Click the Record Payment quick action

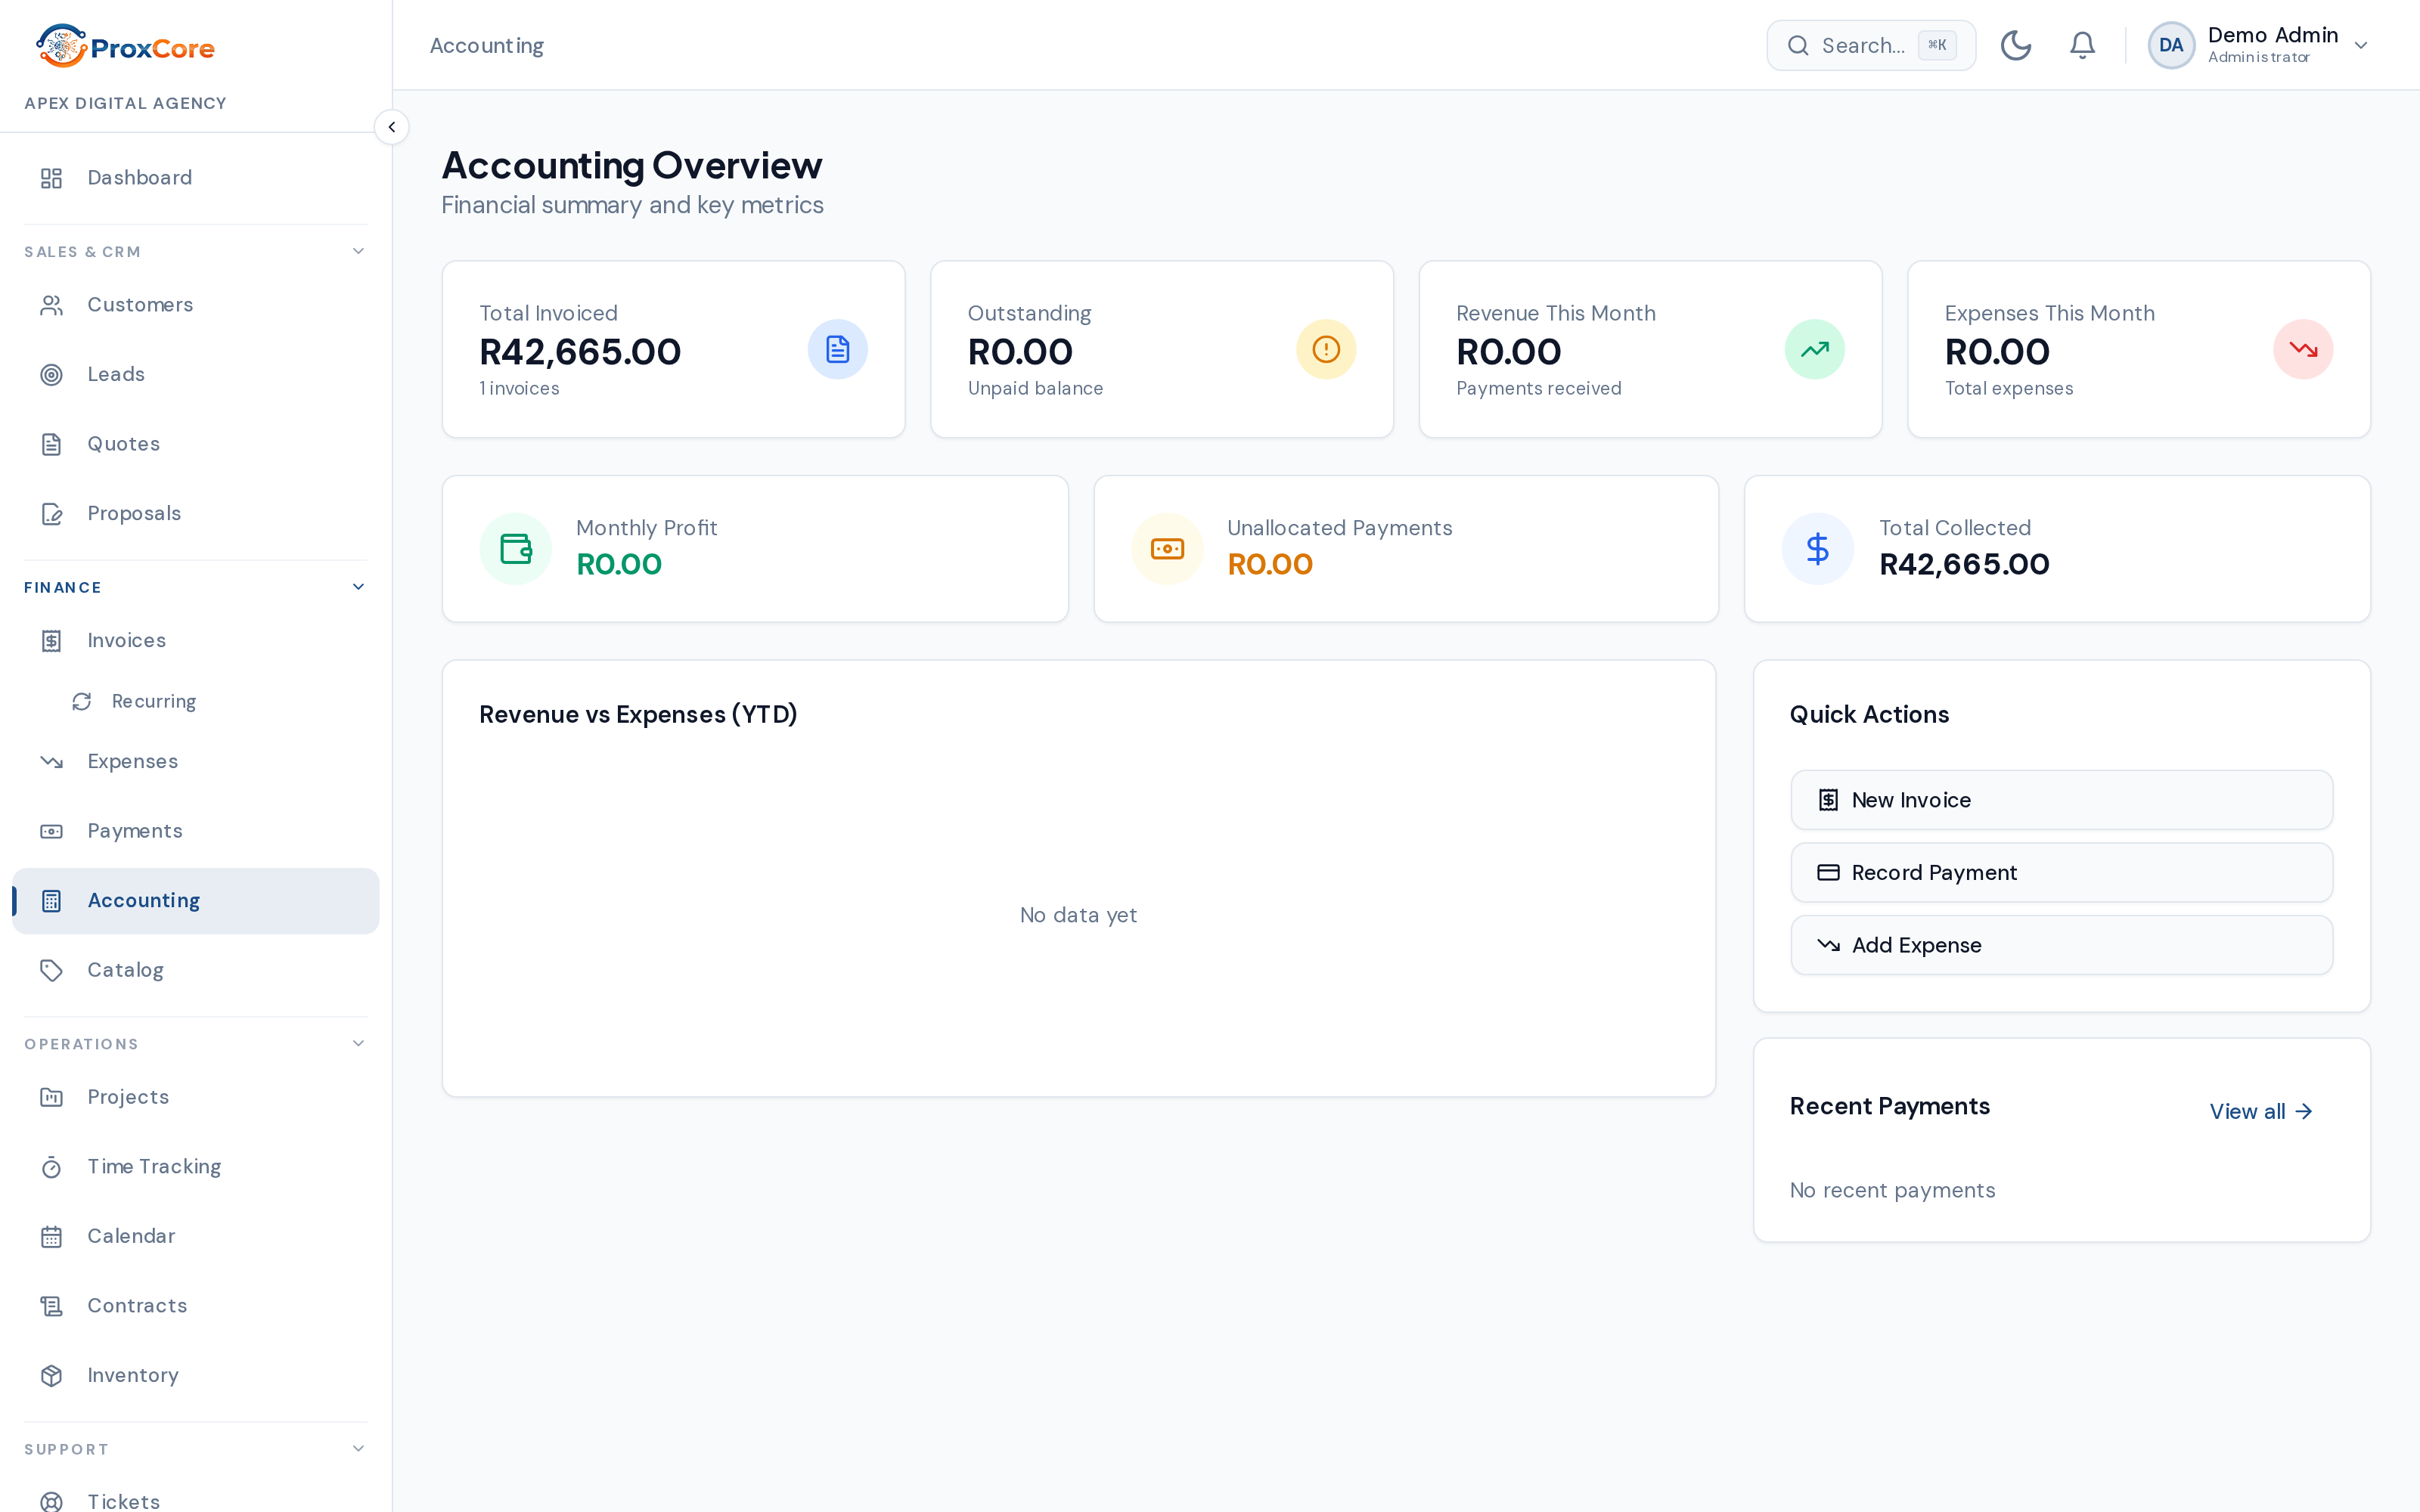(x=2061, y=873)
